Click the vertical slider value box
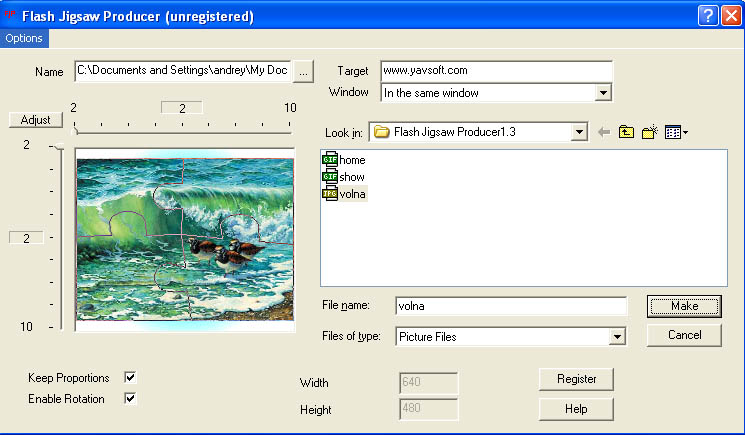The image size is (745, 435). pos(26,238)
